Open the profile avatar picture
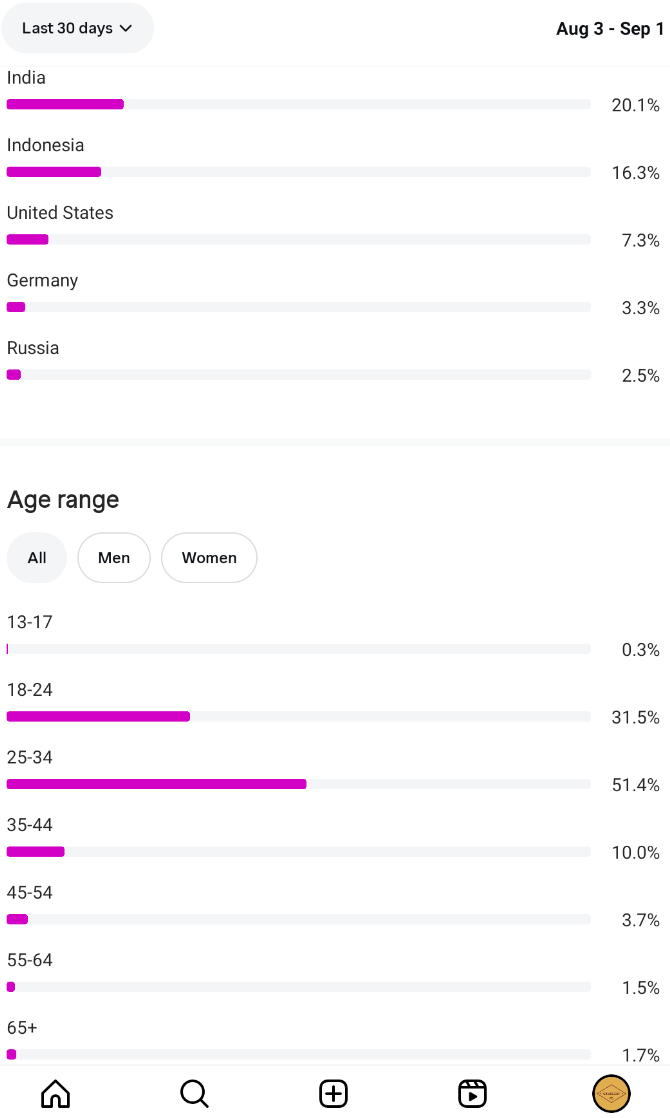 611,1093
